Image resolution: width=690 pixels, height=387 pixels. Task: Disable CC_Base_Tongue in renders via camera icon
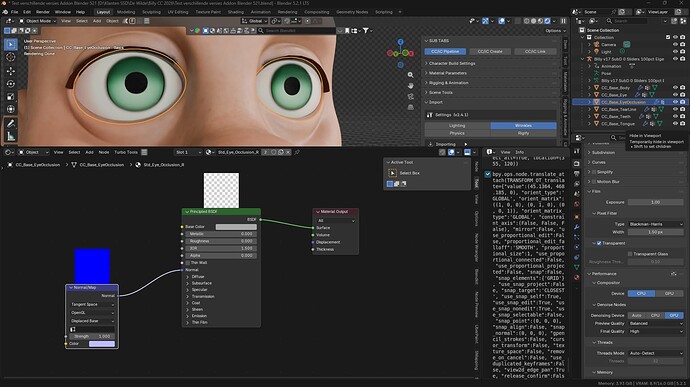(683, 124)
